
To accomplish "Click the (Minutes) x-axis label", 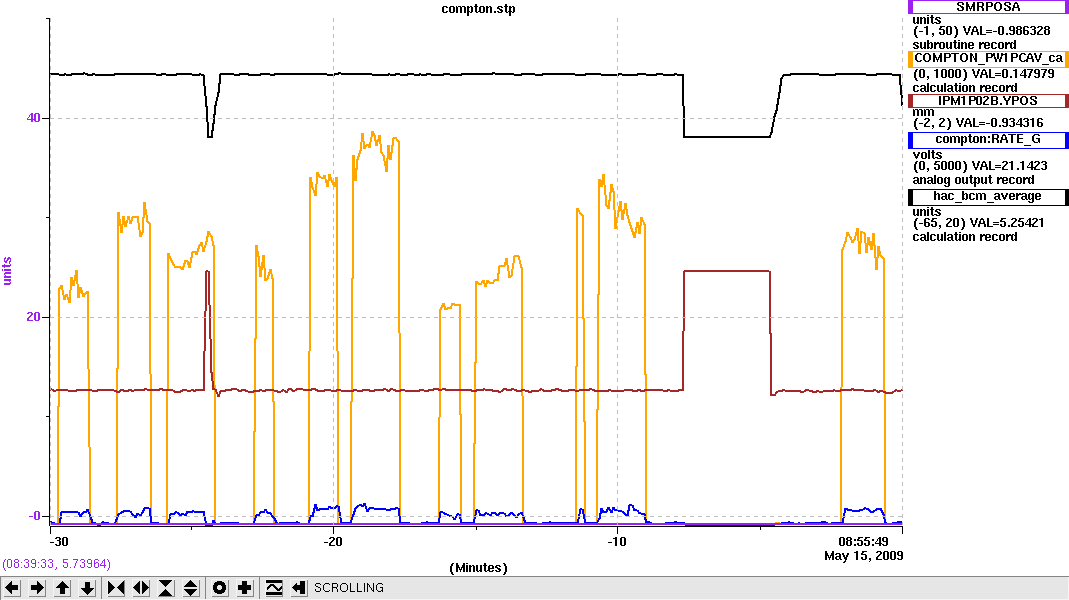I will [479, 568].
